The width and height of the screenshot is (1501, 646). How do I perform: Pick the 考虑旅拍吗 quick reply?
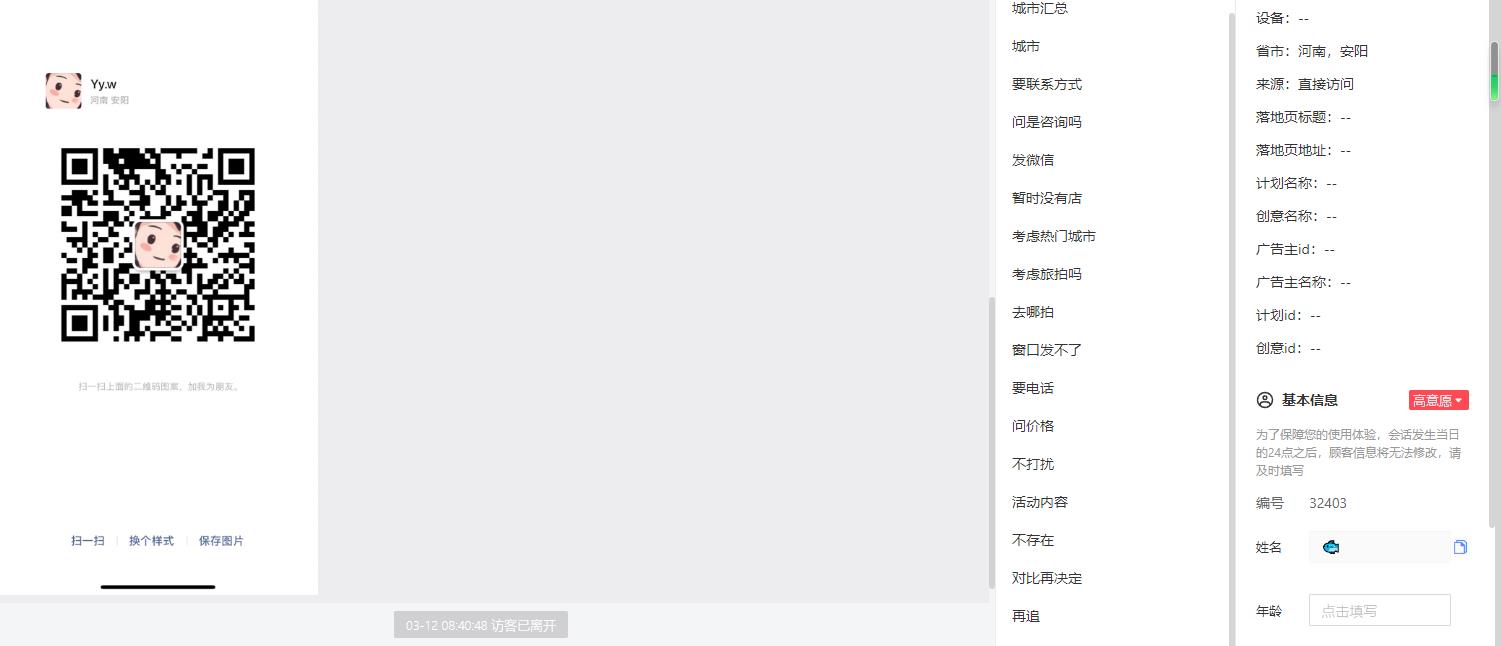[x=1047, y=274]
